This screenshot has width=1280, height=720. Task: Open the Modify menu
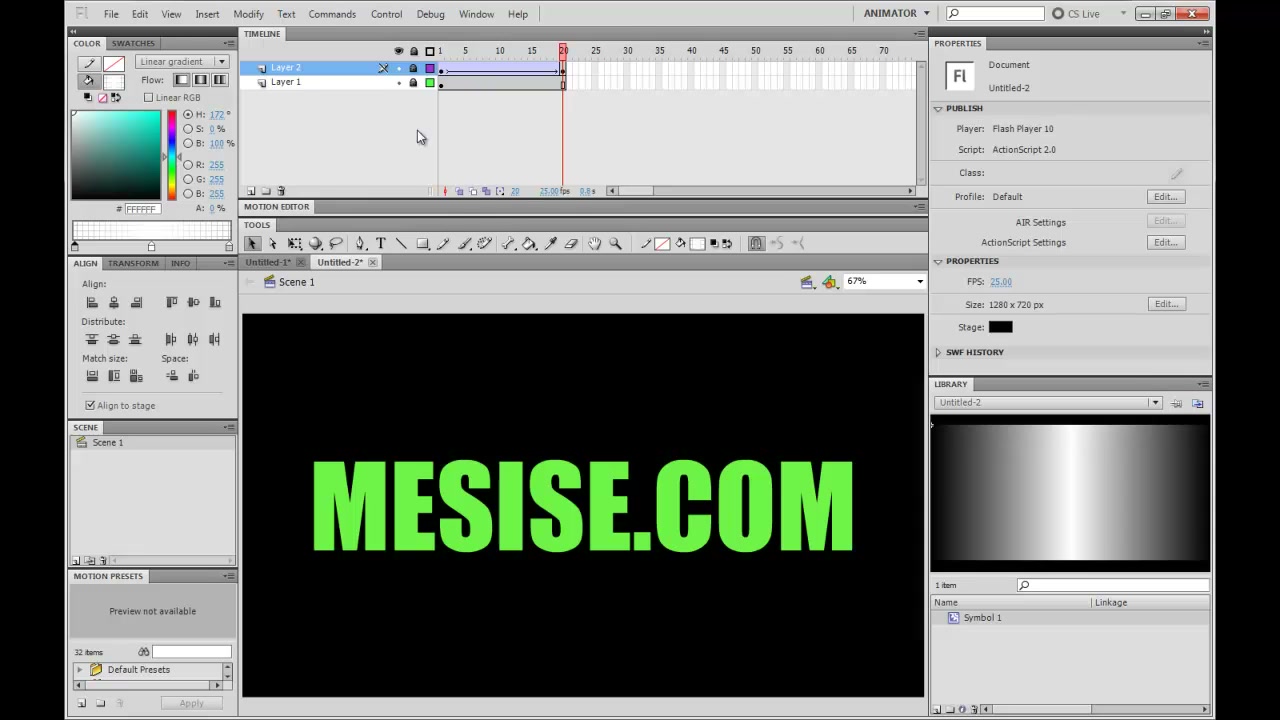point(248,14)
